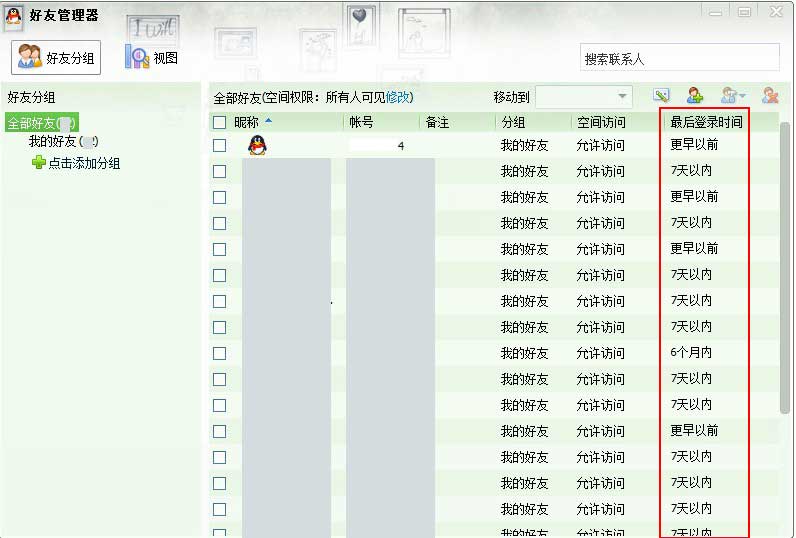Viewport: 796px width, 538px height.
Task: Sort by the 分组 column header
Action: (513, 122)
